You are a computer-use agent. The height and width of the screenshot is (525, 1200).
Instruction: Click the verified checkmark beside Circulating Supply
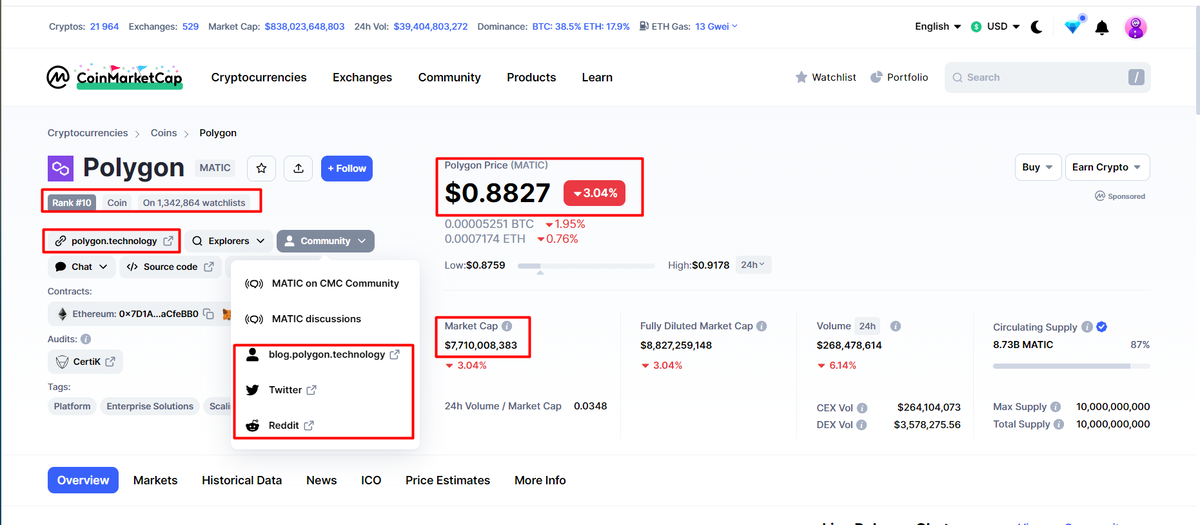pyautogui.click(x=1101, y=327)
